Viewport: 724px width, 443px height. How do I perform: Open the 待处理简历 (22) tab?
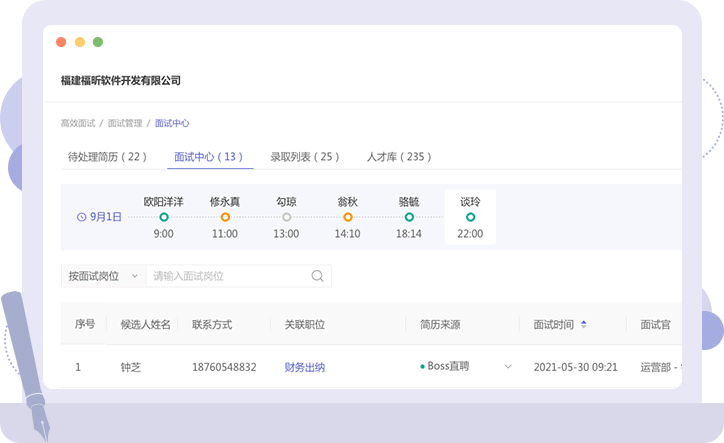point(107,157)
